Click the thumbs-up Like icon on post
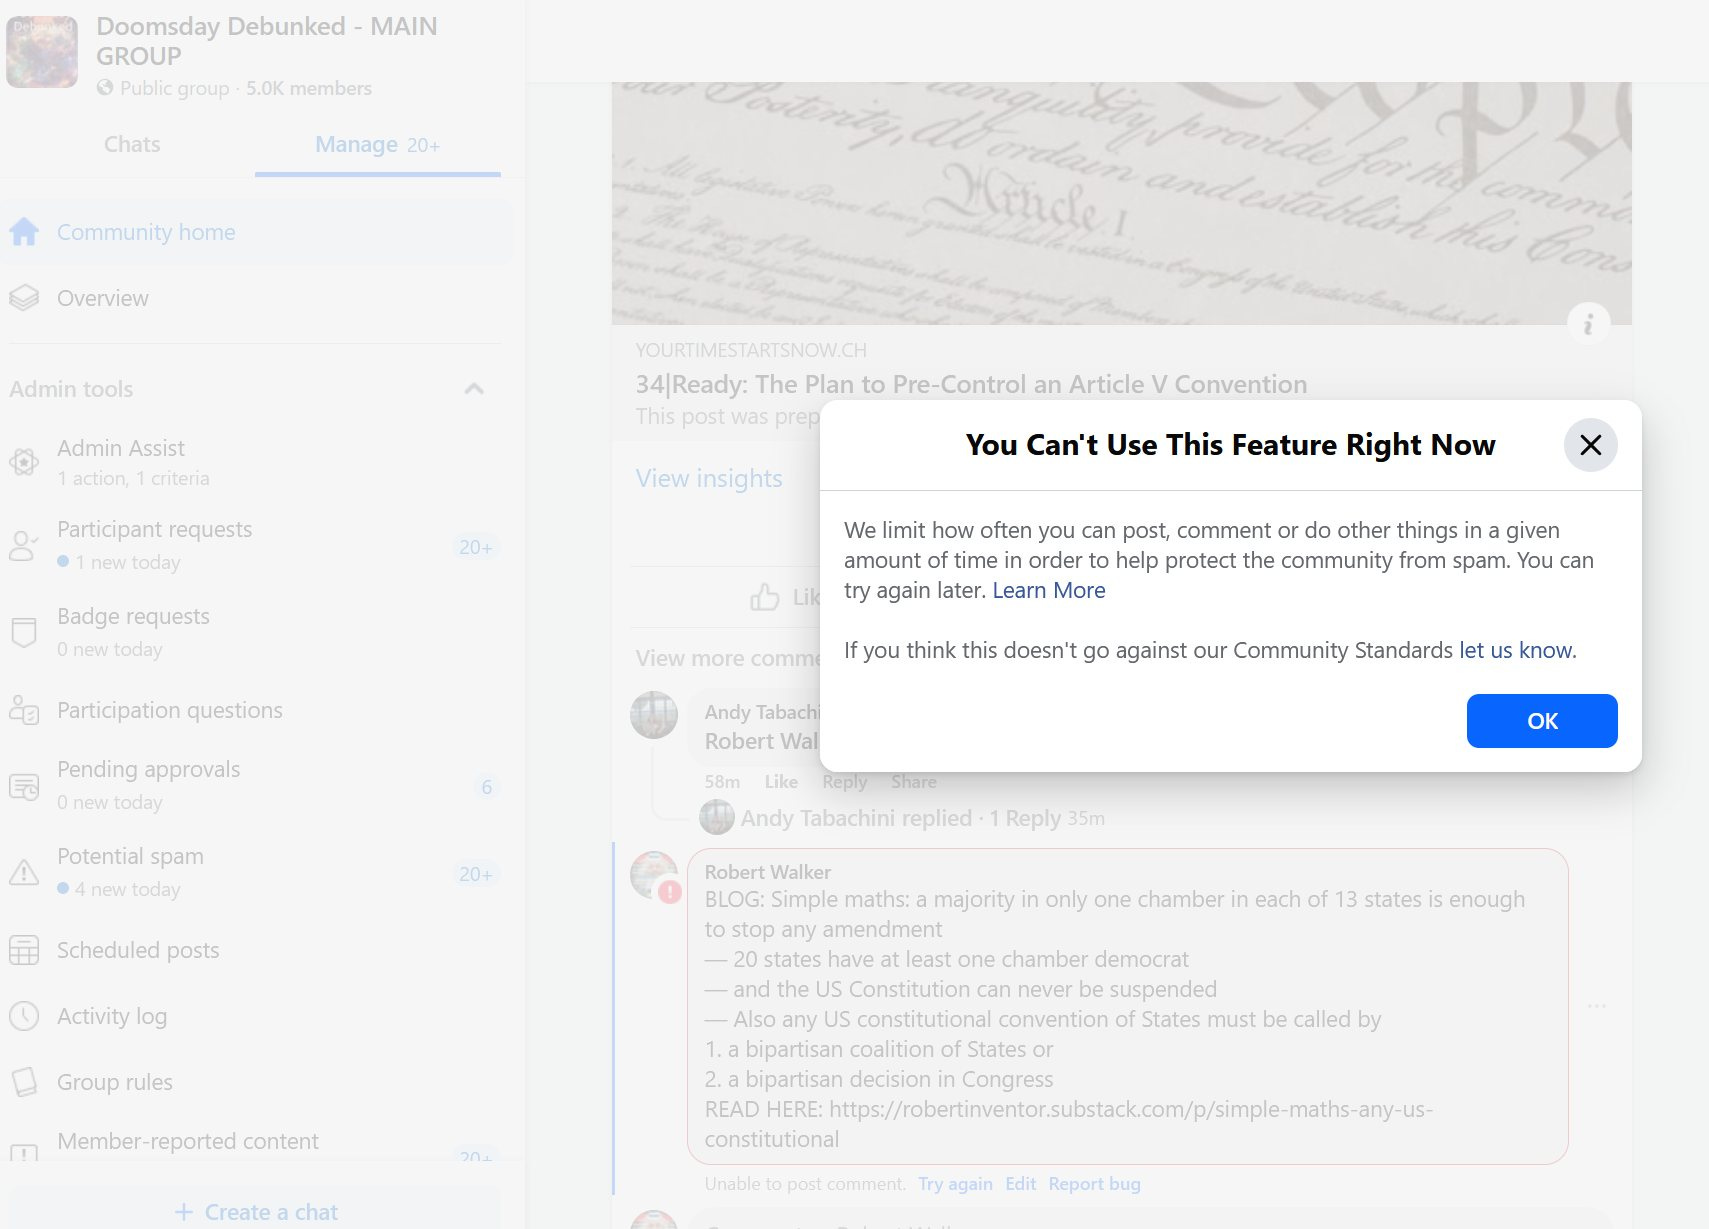 [x=765, y=597]
